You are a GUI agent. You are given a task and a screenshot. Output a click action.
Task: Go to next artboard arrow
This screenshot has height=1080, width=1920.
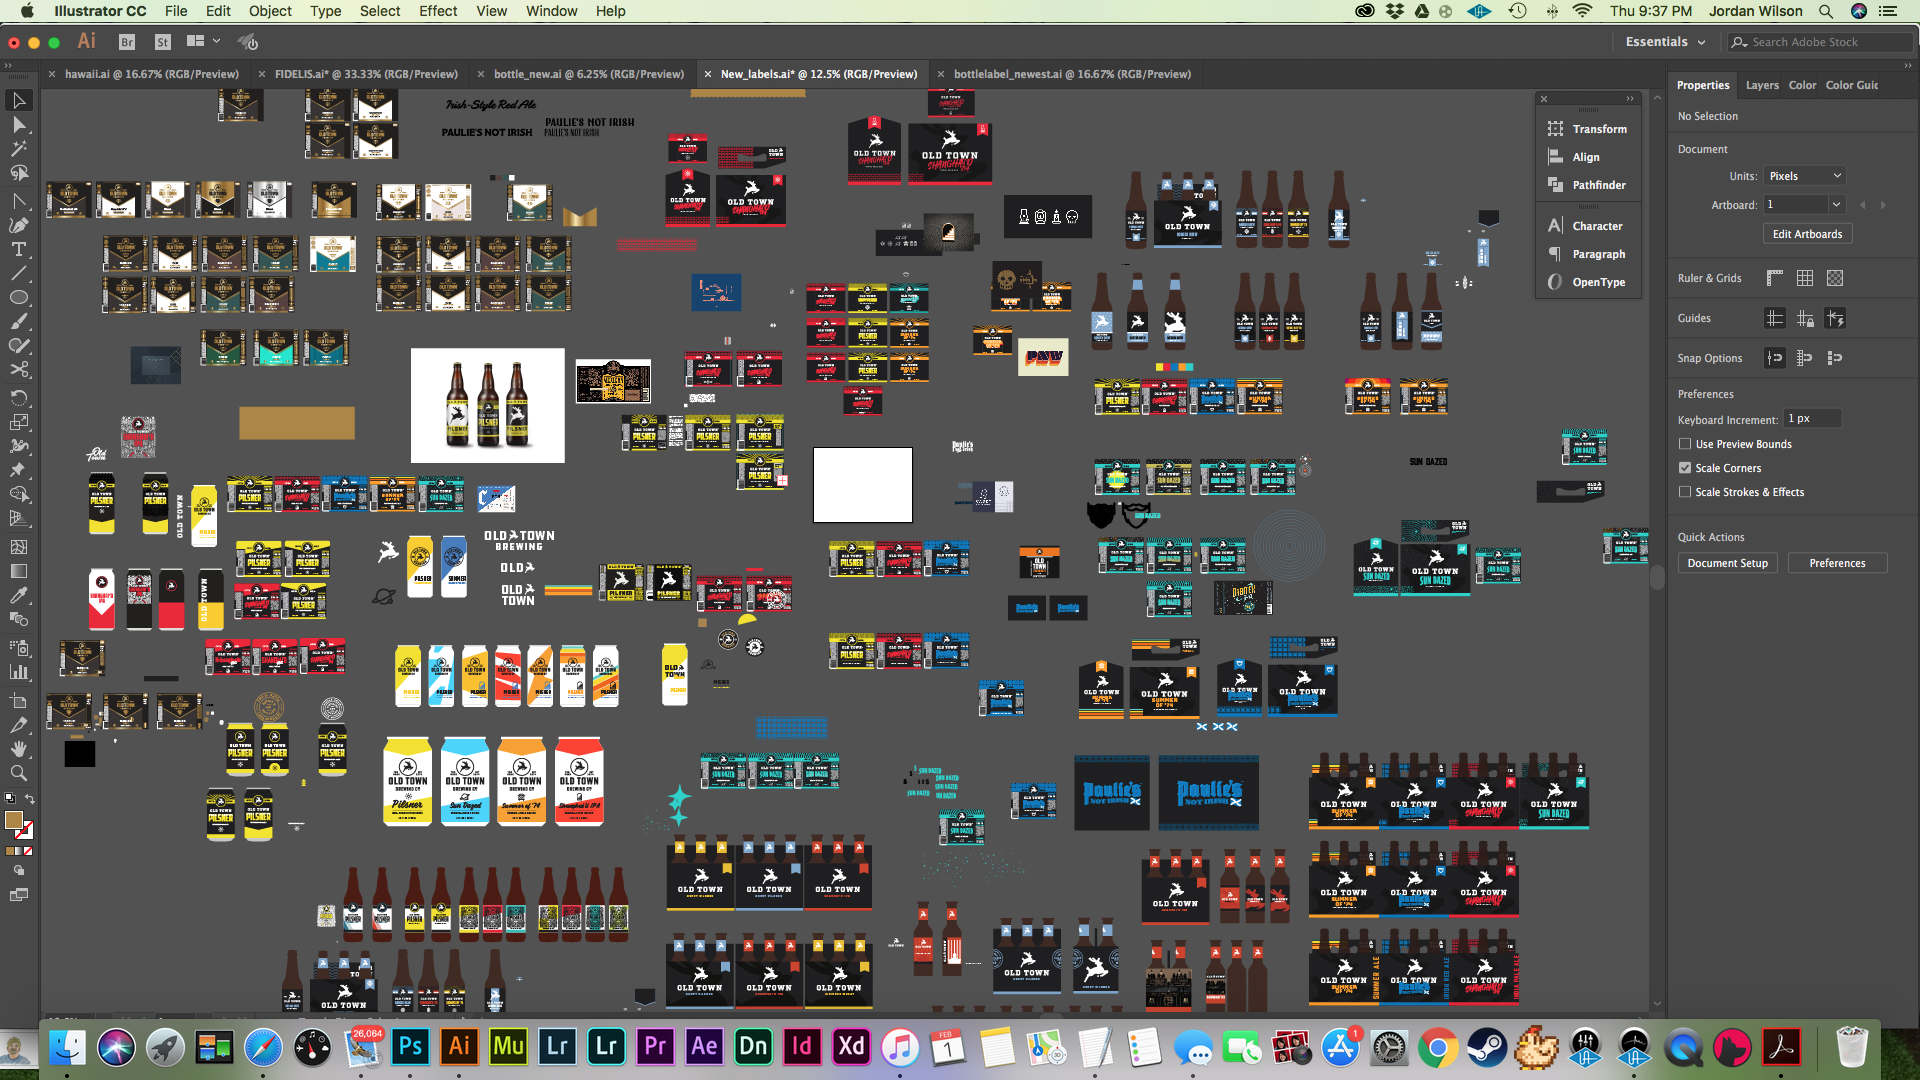(x=1883, y=205)
